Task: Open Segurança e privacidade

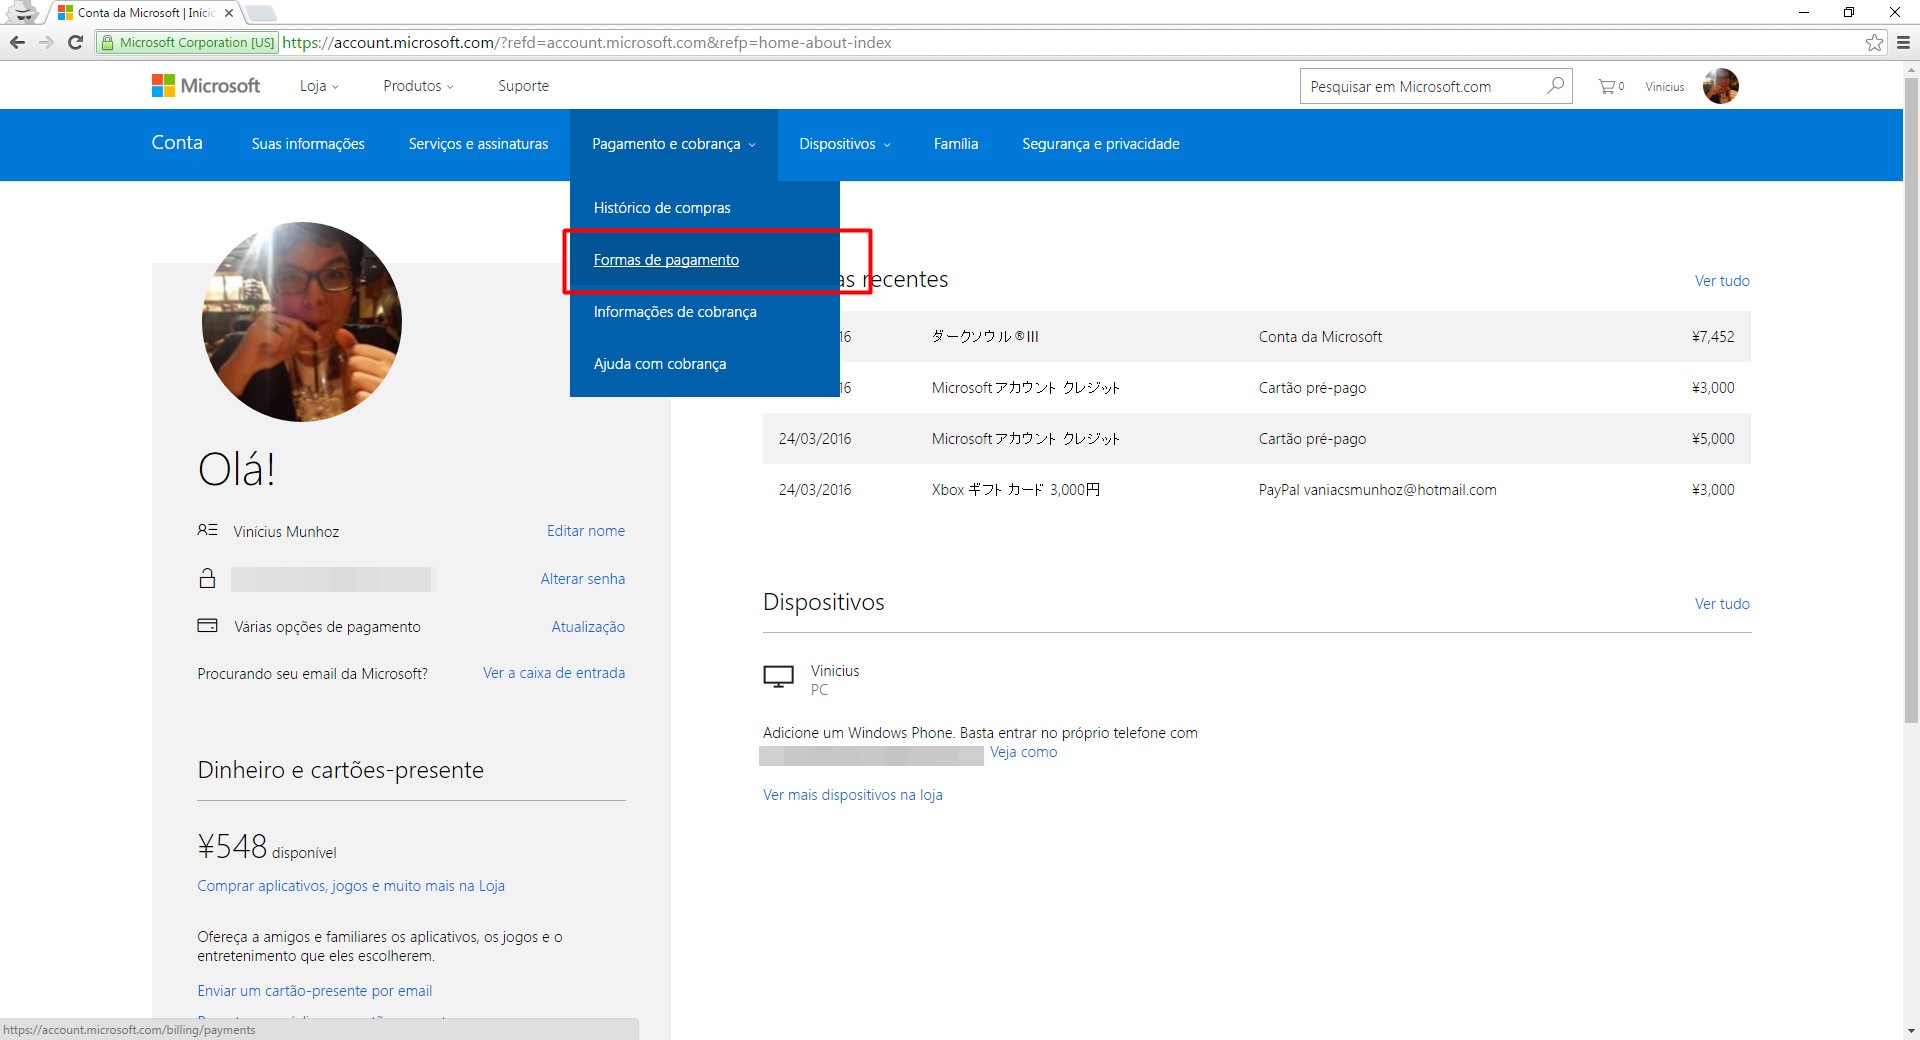Action: [x=1100, y=144]
